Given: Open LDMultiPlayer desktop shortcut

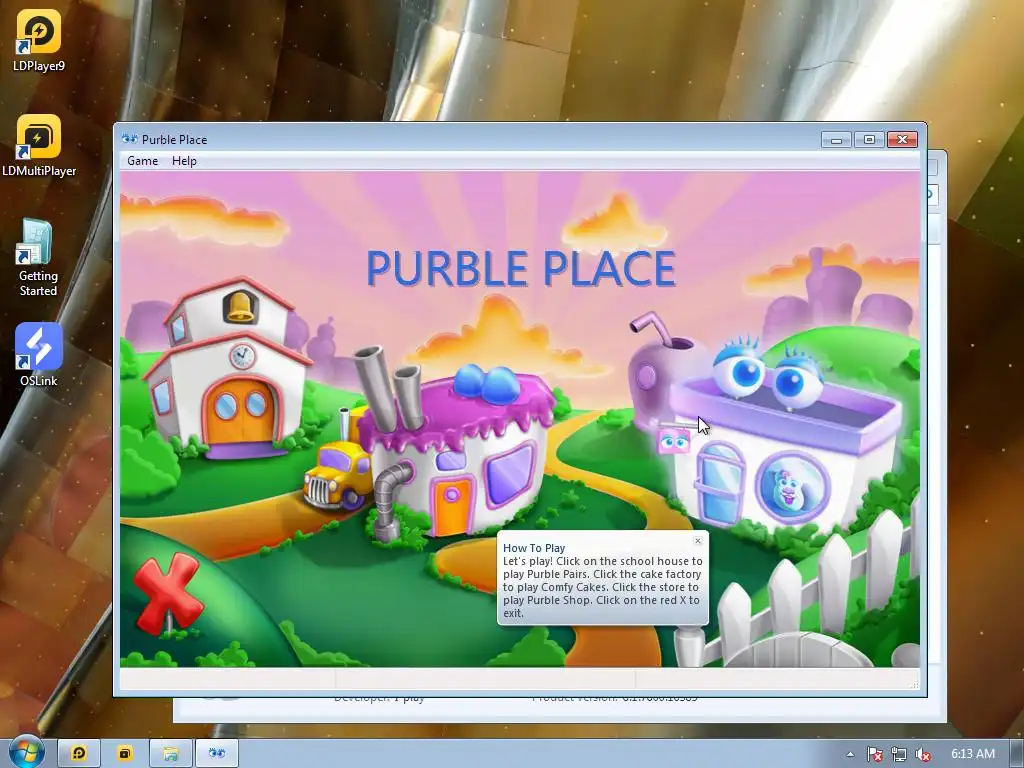Looking at the screenshot, I should click(39, 146).
